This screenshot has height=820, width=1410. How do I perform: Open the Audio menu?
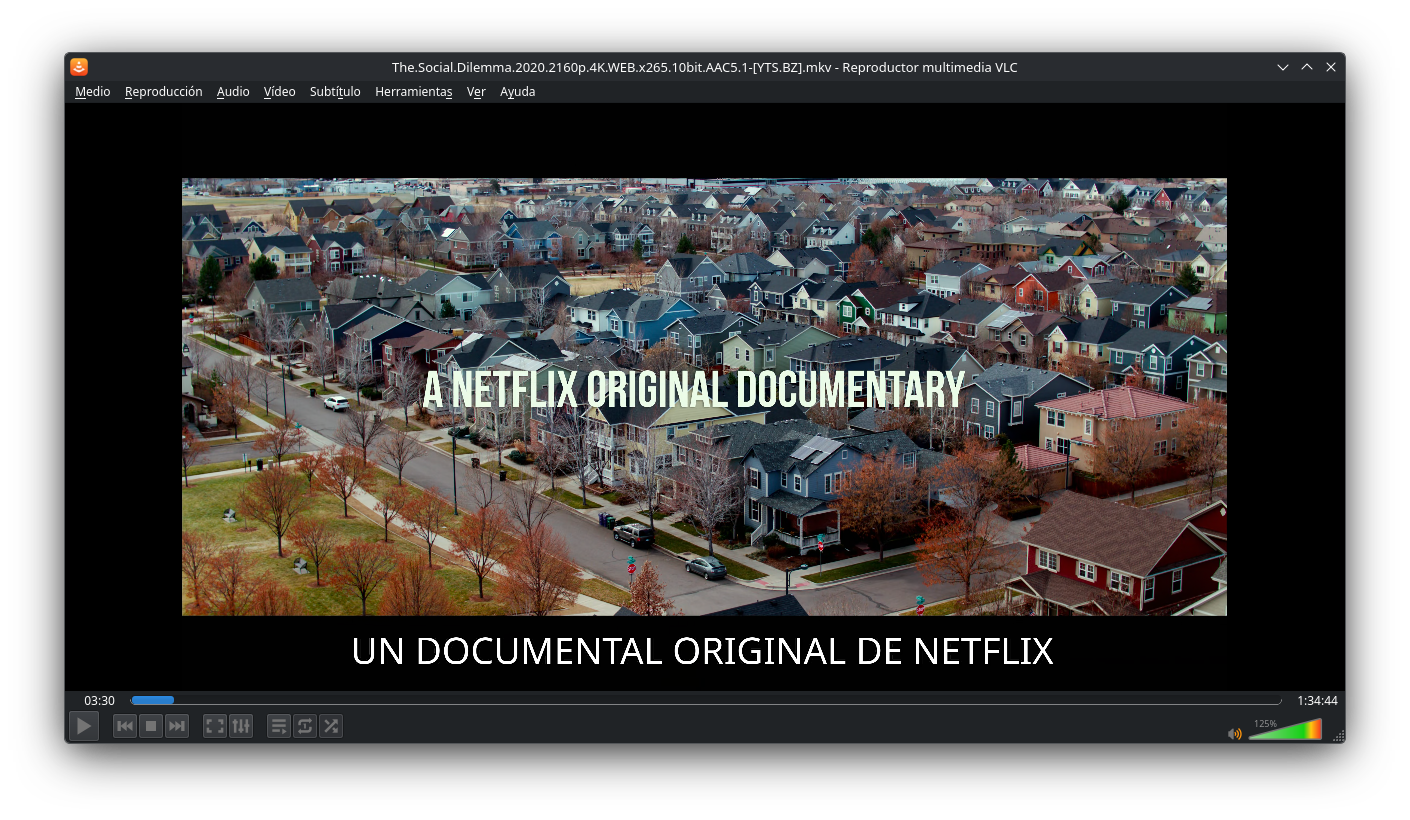pos(233,91)
